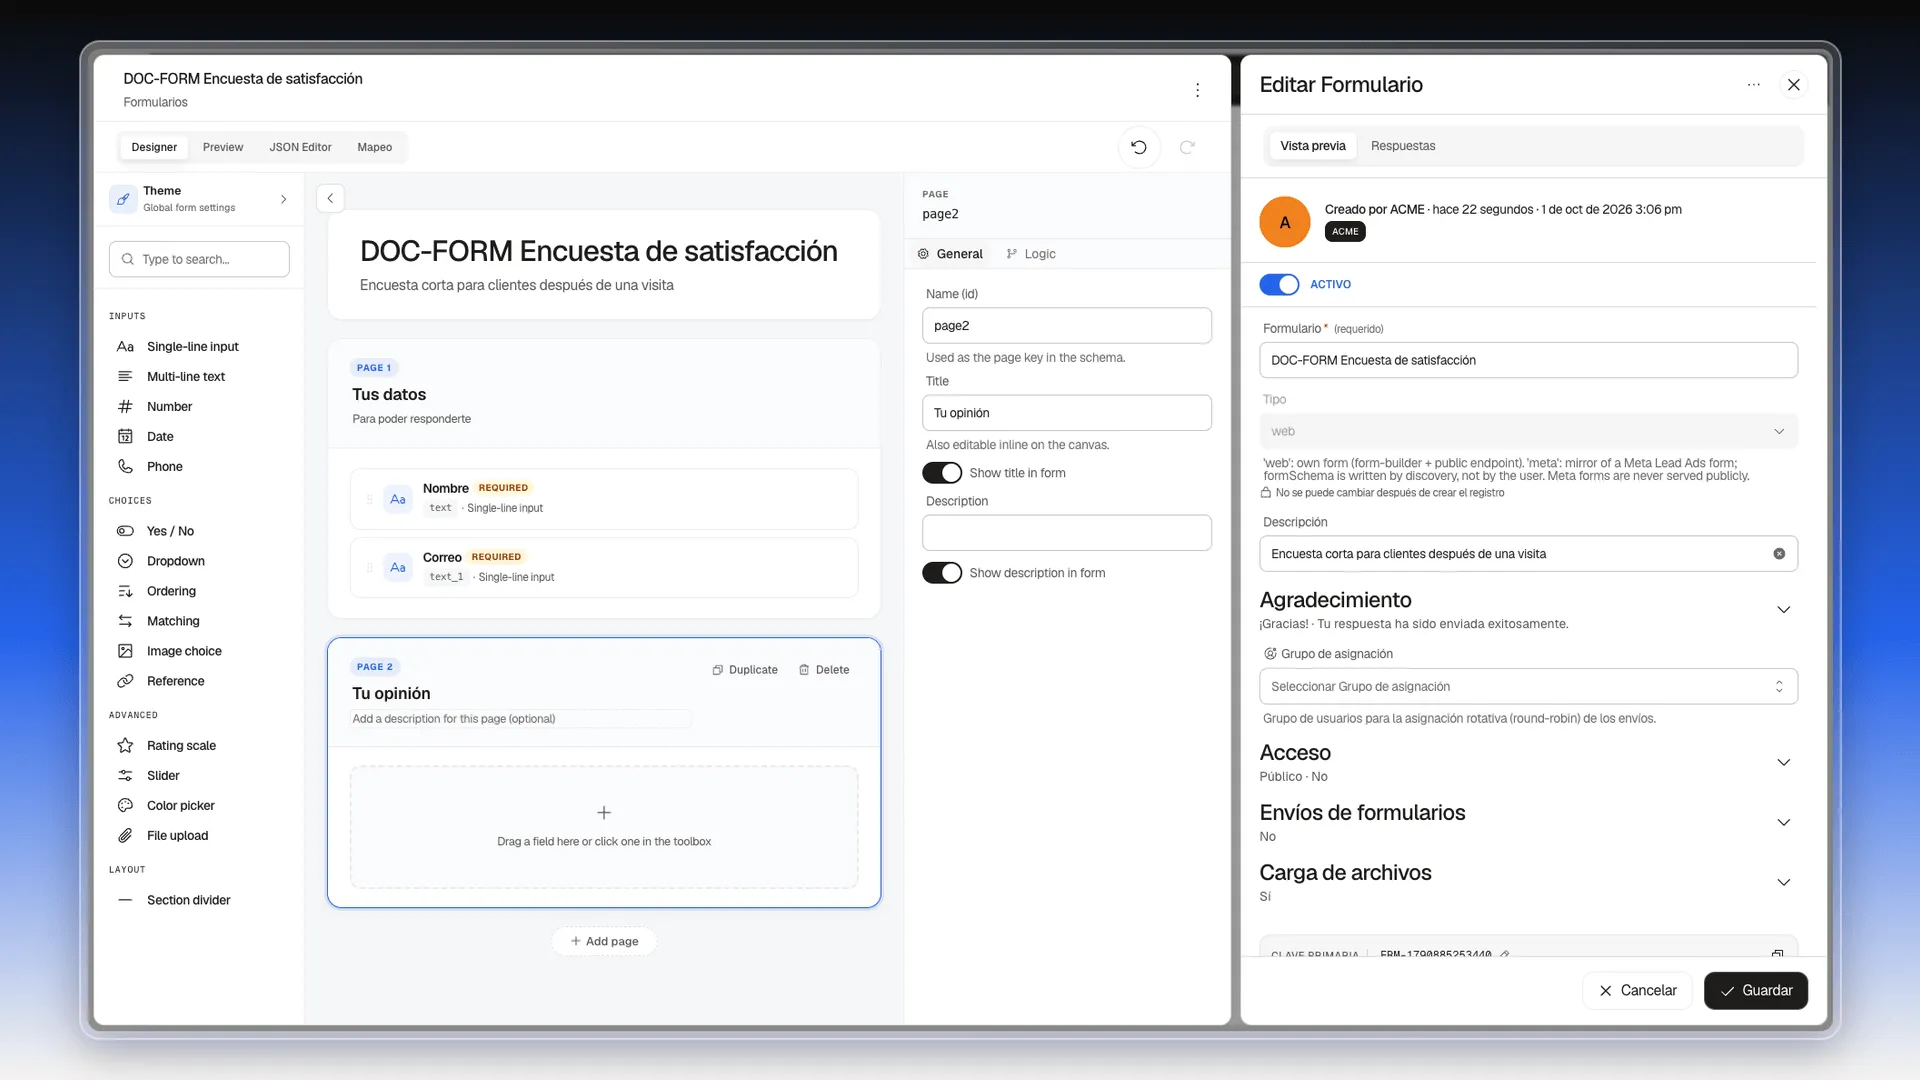Viewport: 1920px width, 1080px height.
Task: Expand the Acceso section
Action: point(1783,763)
